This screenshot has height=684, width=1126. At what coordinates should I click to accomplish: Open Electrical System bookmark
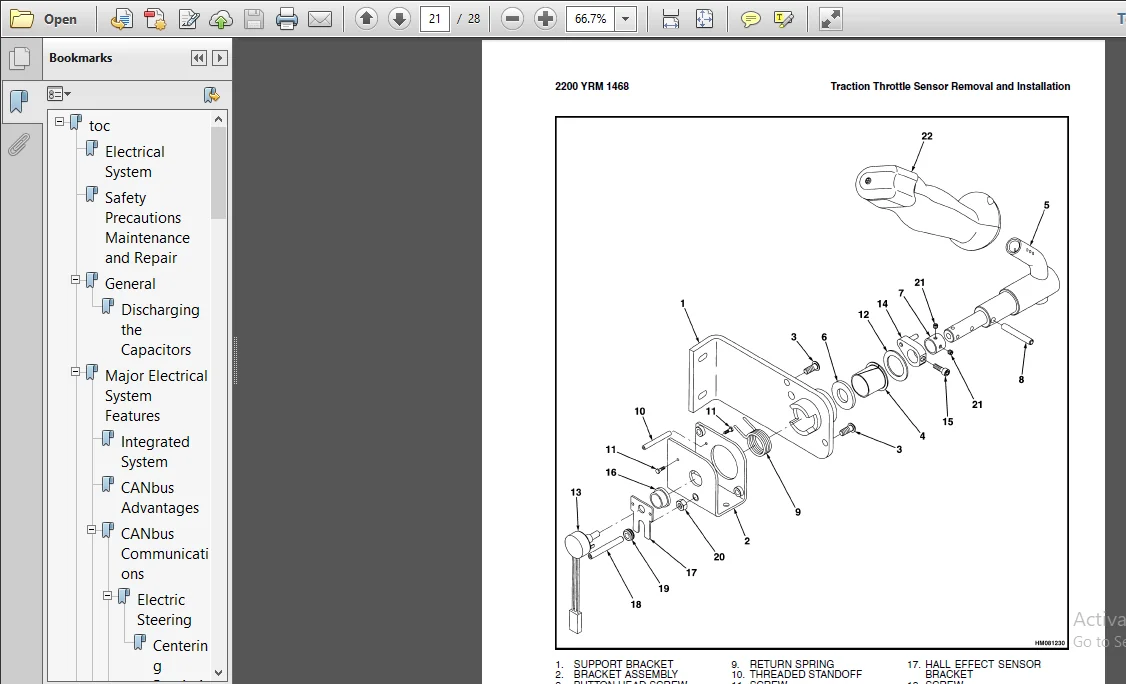[x=134, y=162]
